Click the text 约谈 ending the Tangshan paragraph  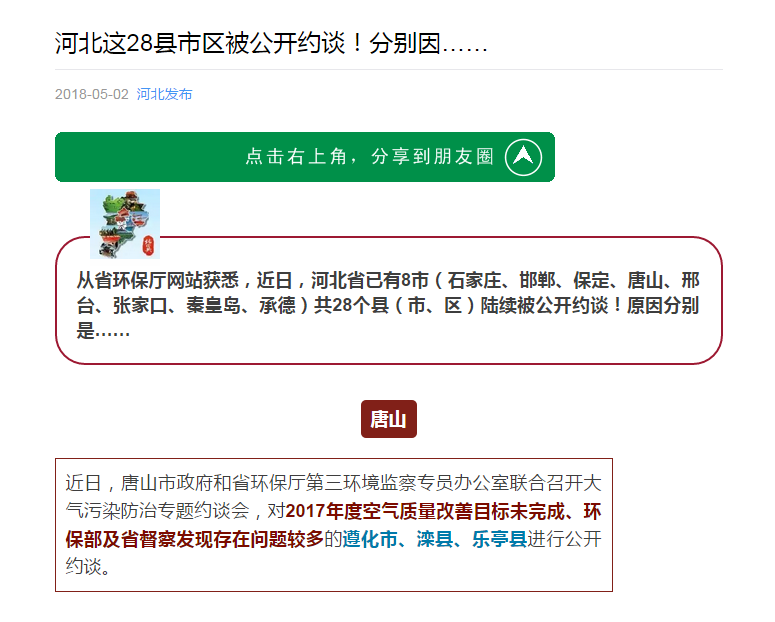click(x=84, y=566)
